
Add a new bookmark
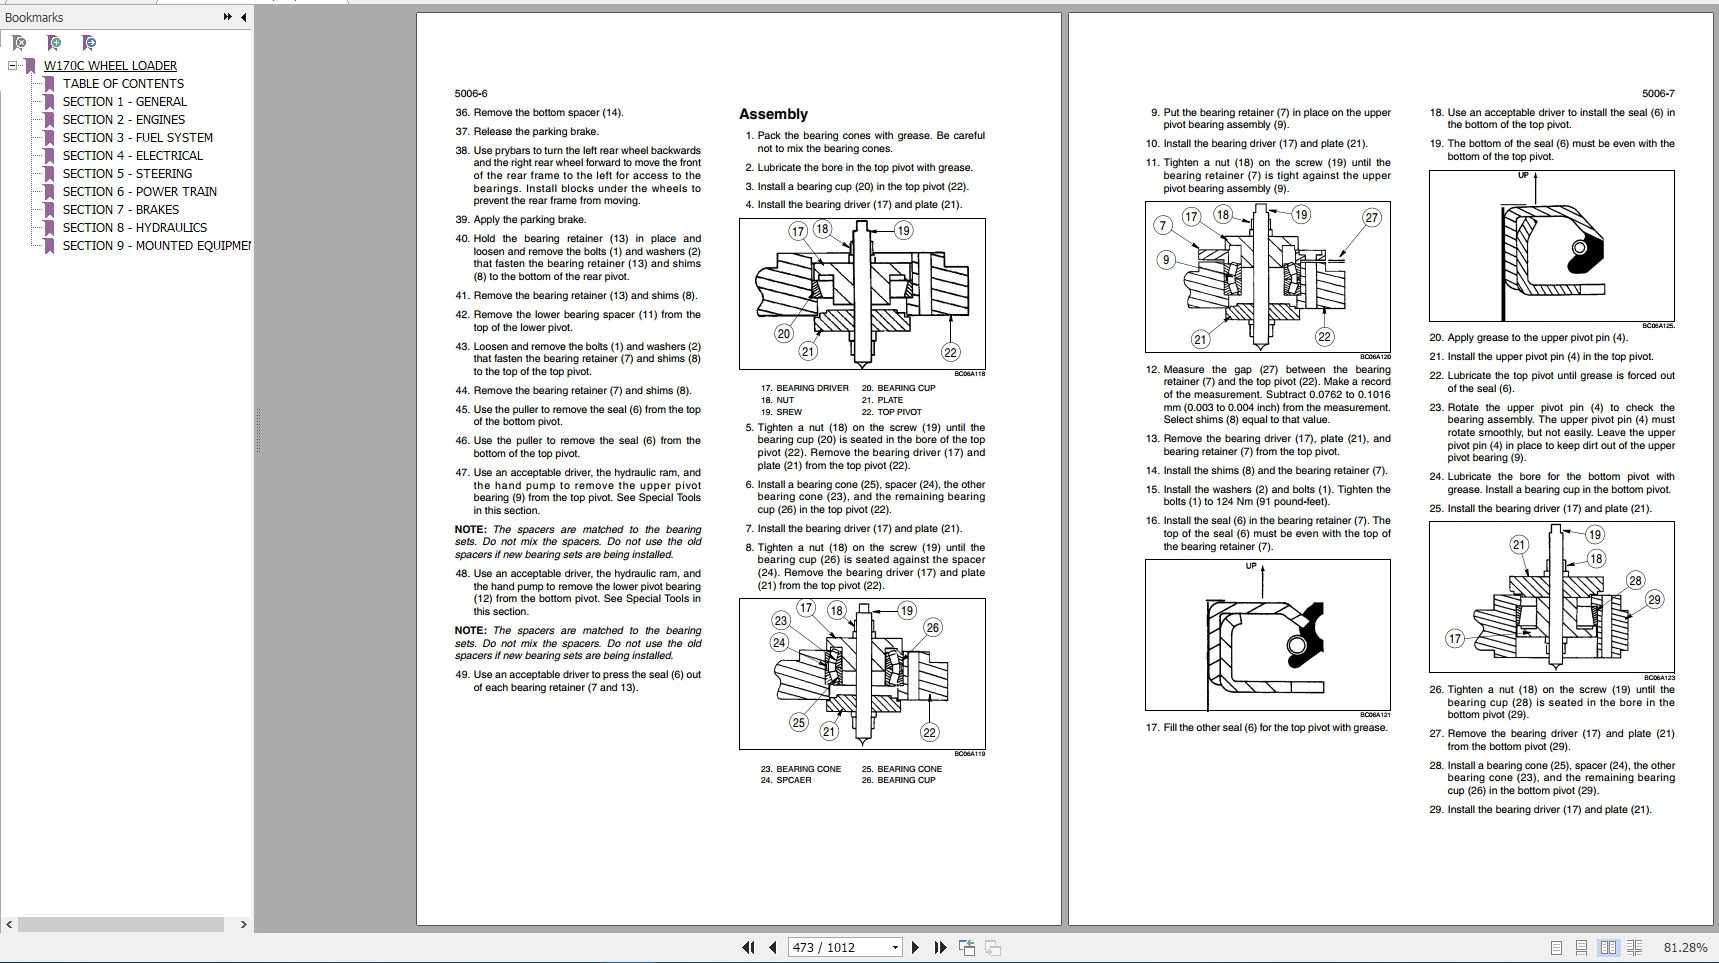click(53, 43)
